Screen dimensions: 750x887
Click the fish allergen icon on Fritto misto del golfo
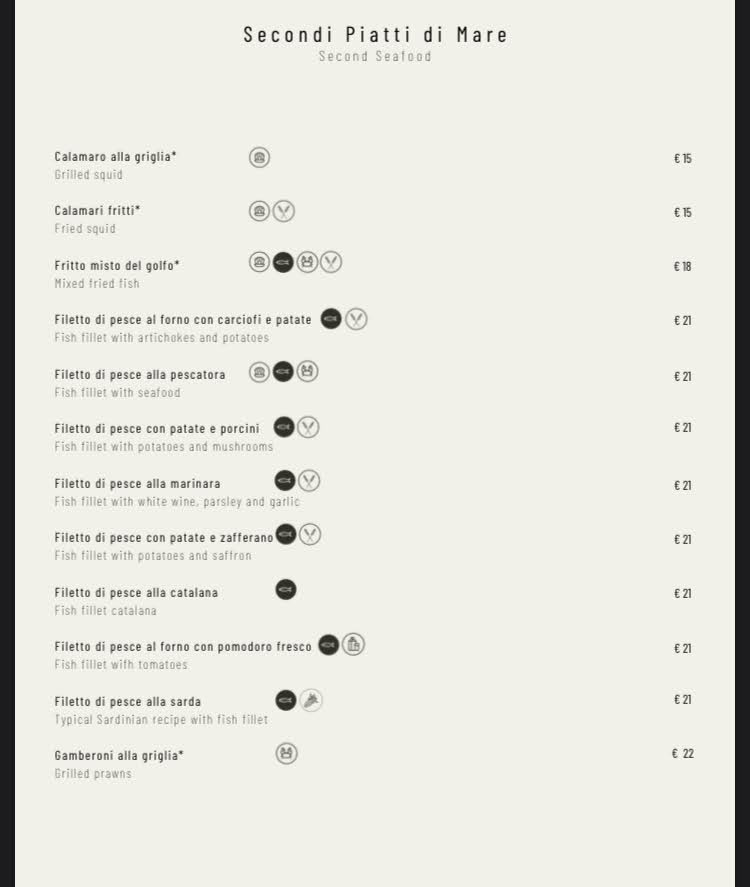[x=284, y=262]
